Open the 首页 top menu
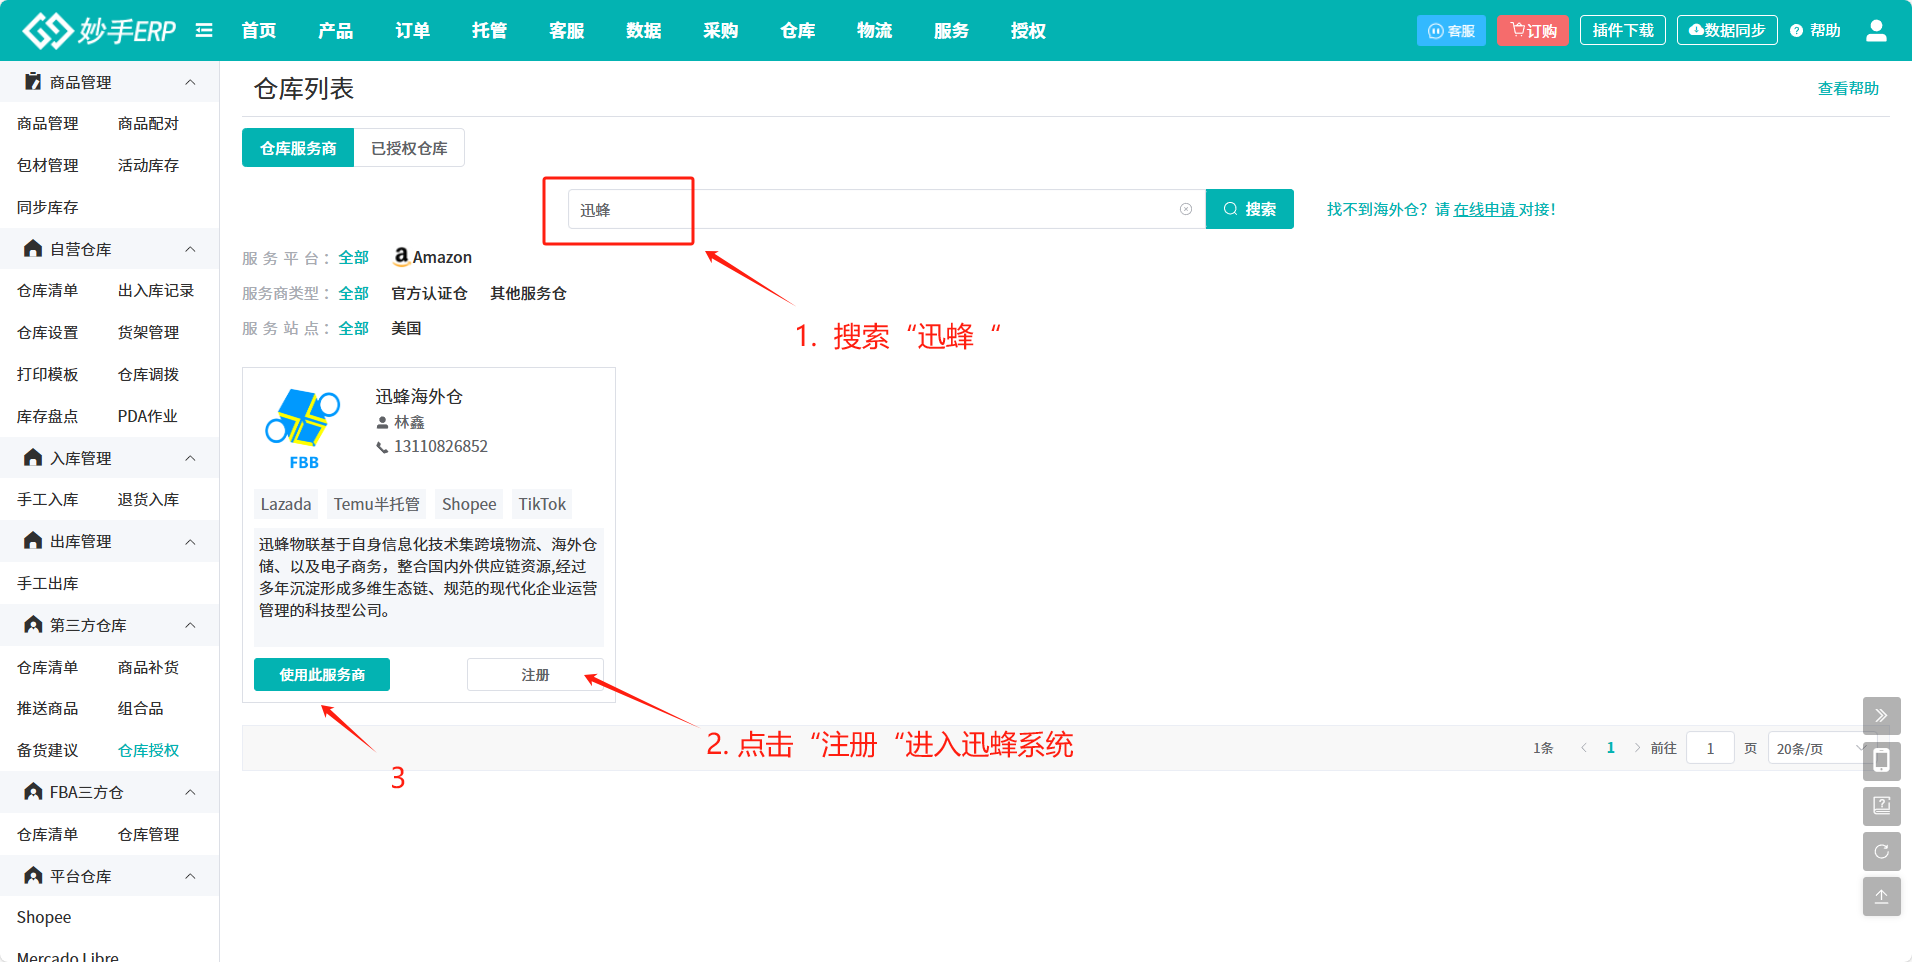The width and height of the screenshot is (1912, 962). [259, 31]
